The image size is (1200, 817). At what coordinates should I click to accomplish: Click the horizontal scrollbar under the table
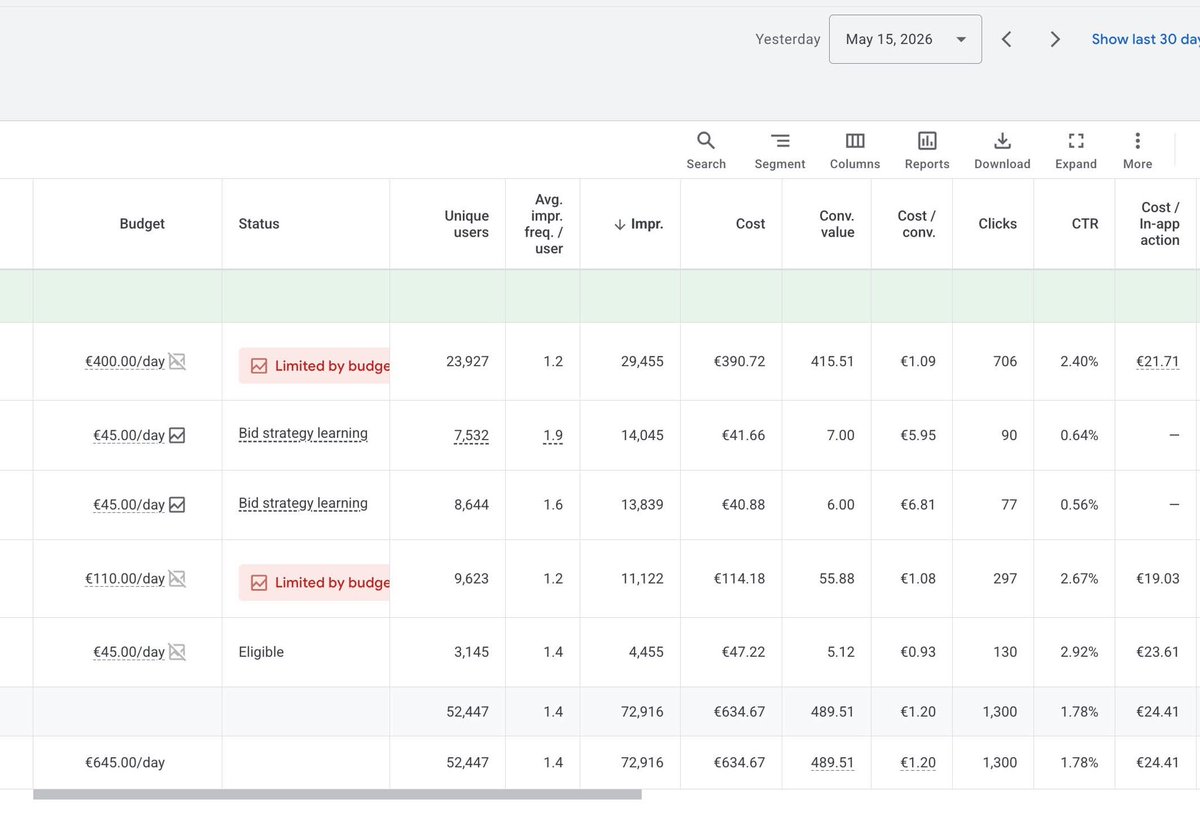(337, 795)
